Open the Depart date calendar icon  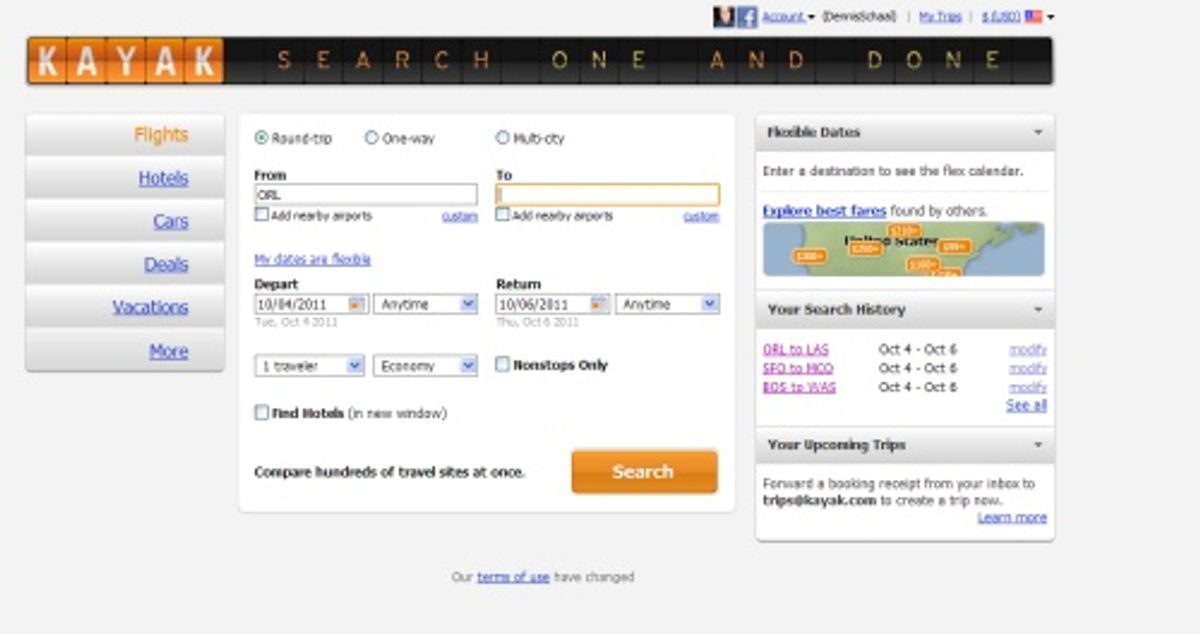356,303
